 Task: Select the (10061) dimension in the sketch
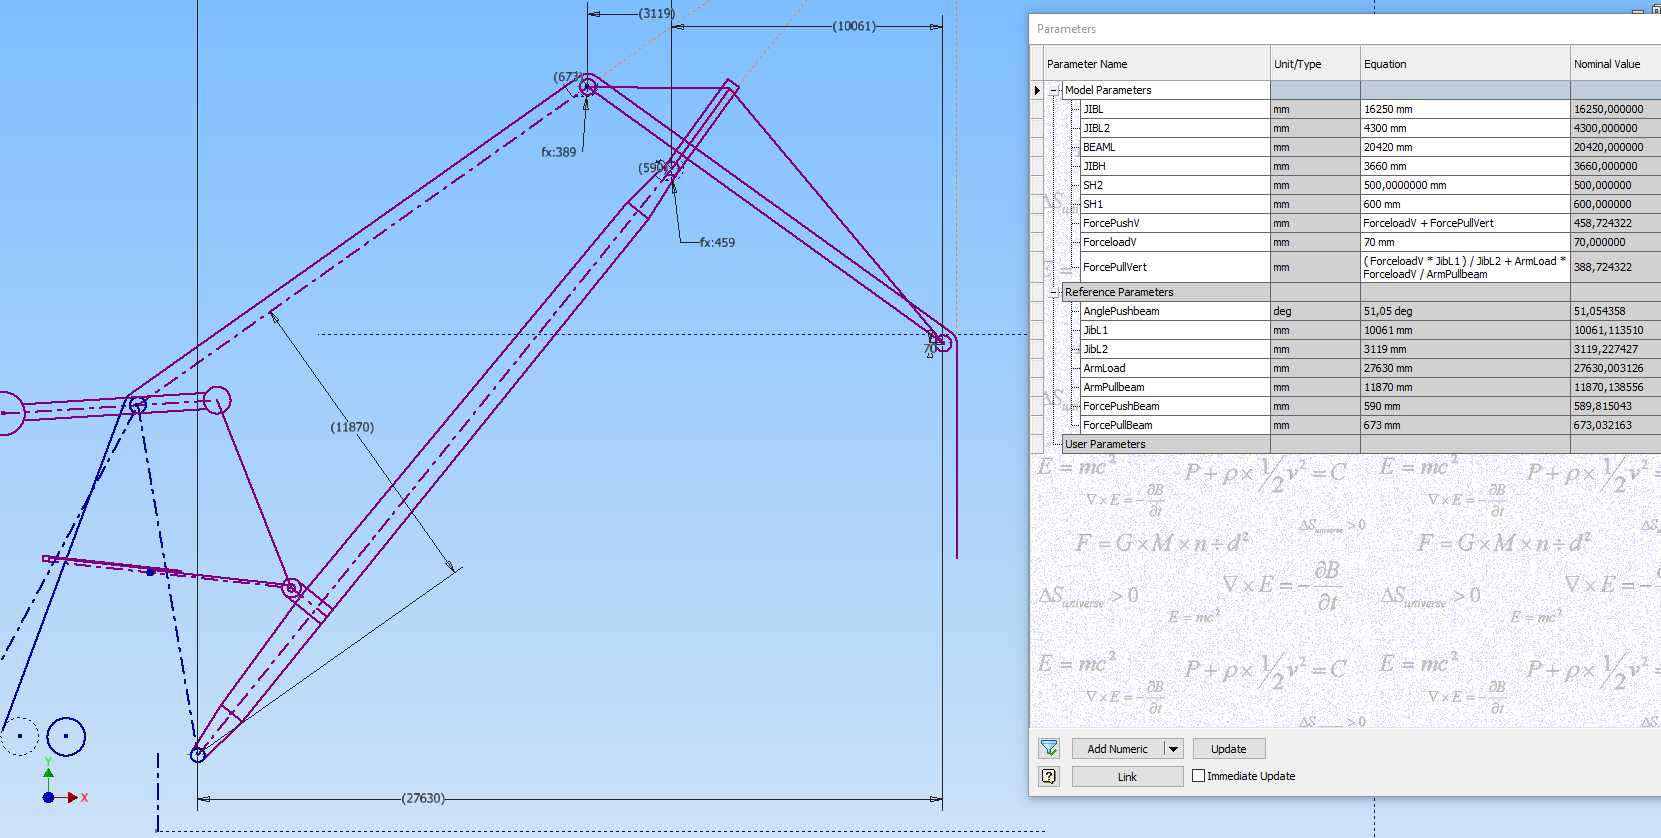pyautogui.click(x=854, y=26)
